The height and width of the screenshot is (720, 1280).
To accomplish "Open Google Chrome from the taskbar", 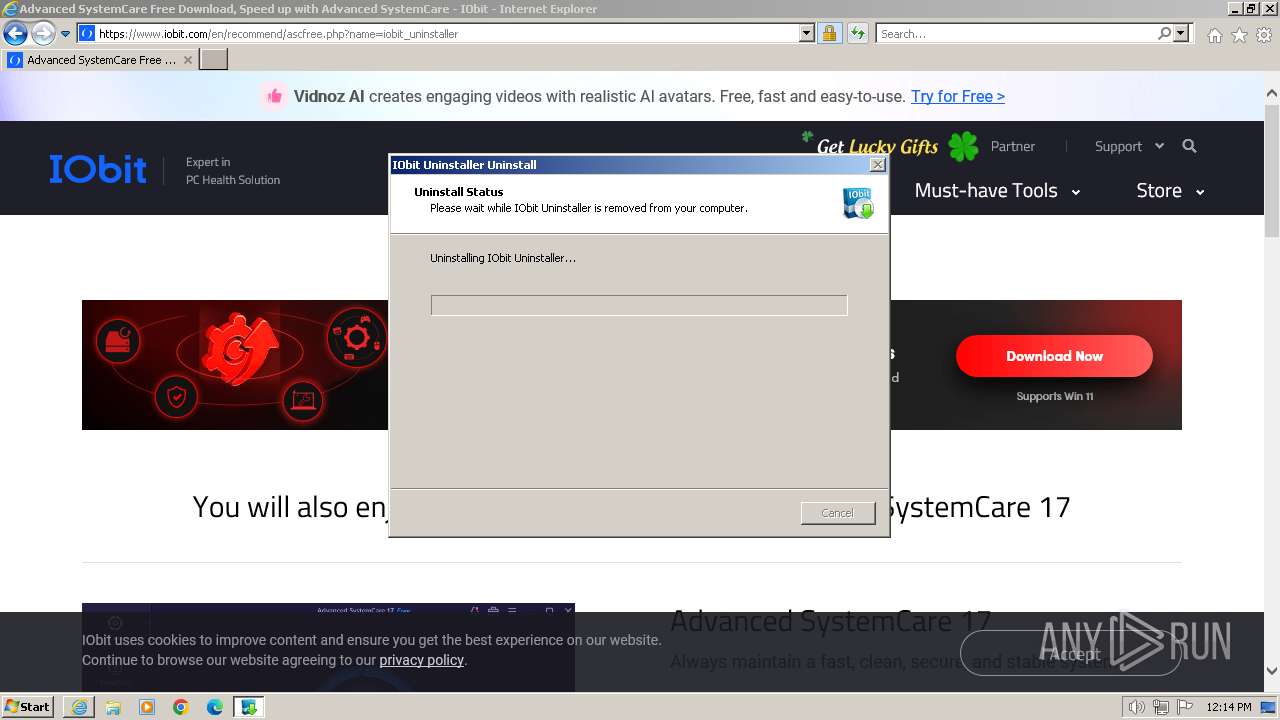I will pos(181,707).
